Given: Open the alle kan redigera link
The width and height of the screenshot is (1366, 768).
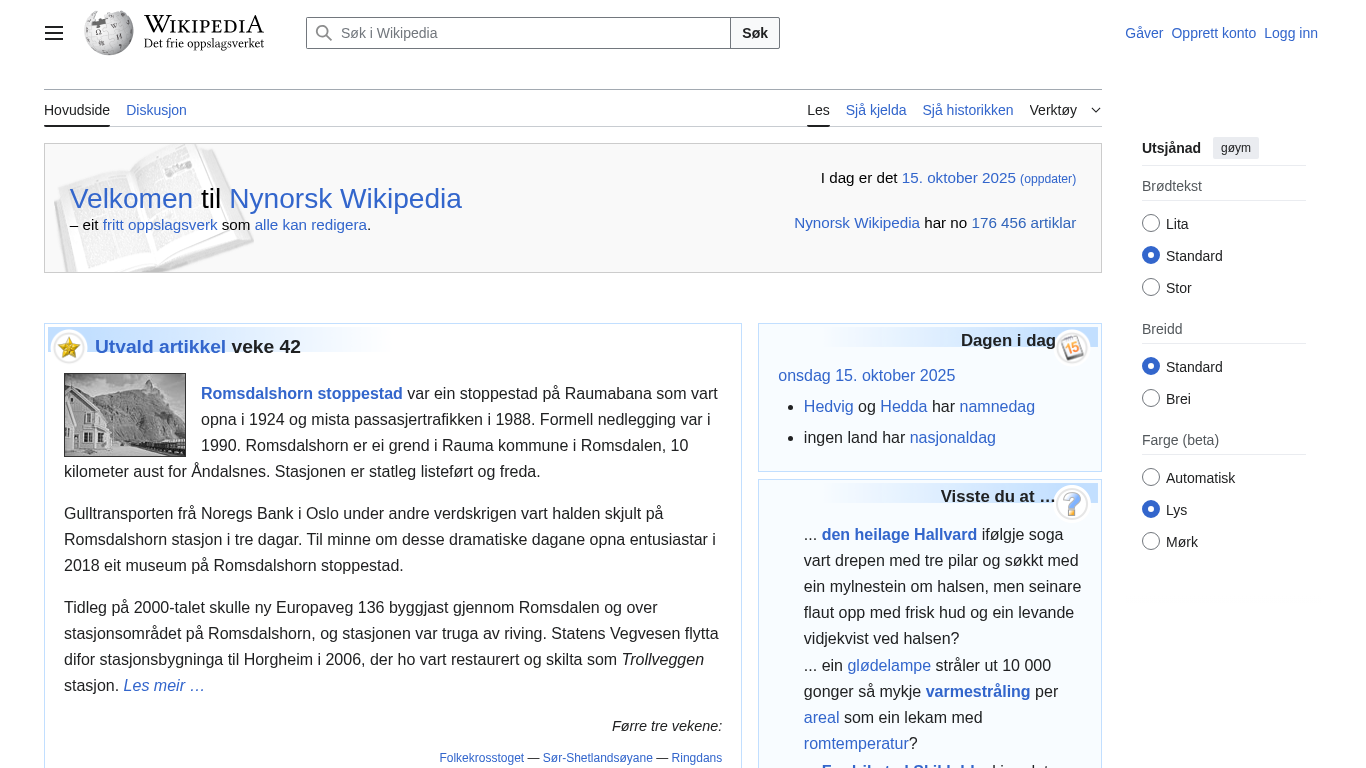Looking at the screenshot, I should click(x=311, y=225).
